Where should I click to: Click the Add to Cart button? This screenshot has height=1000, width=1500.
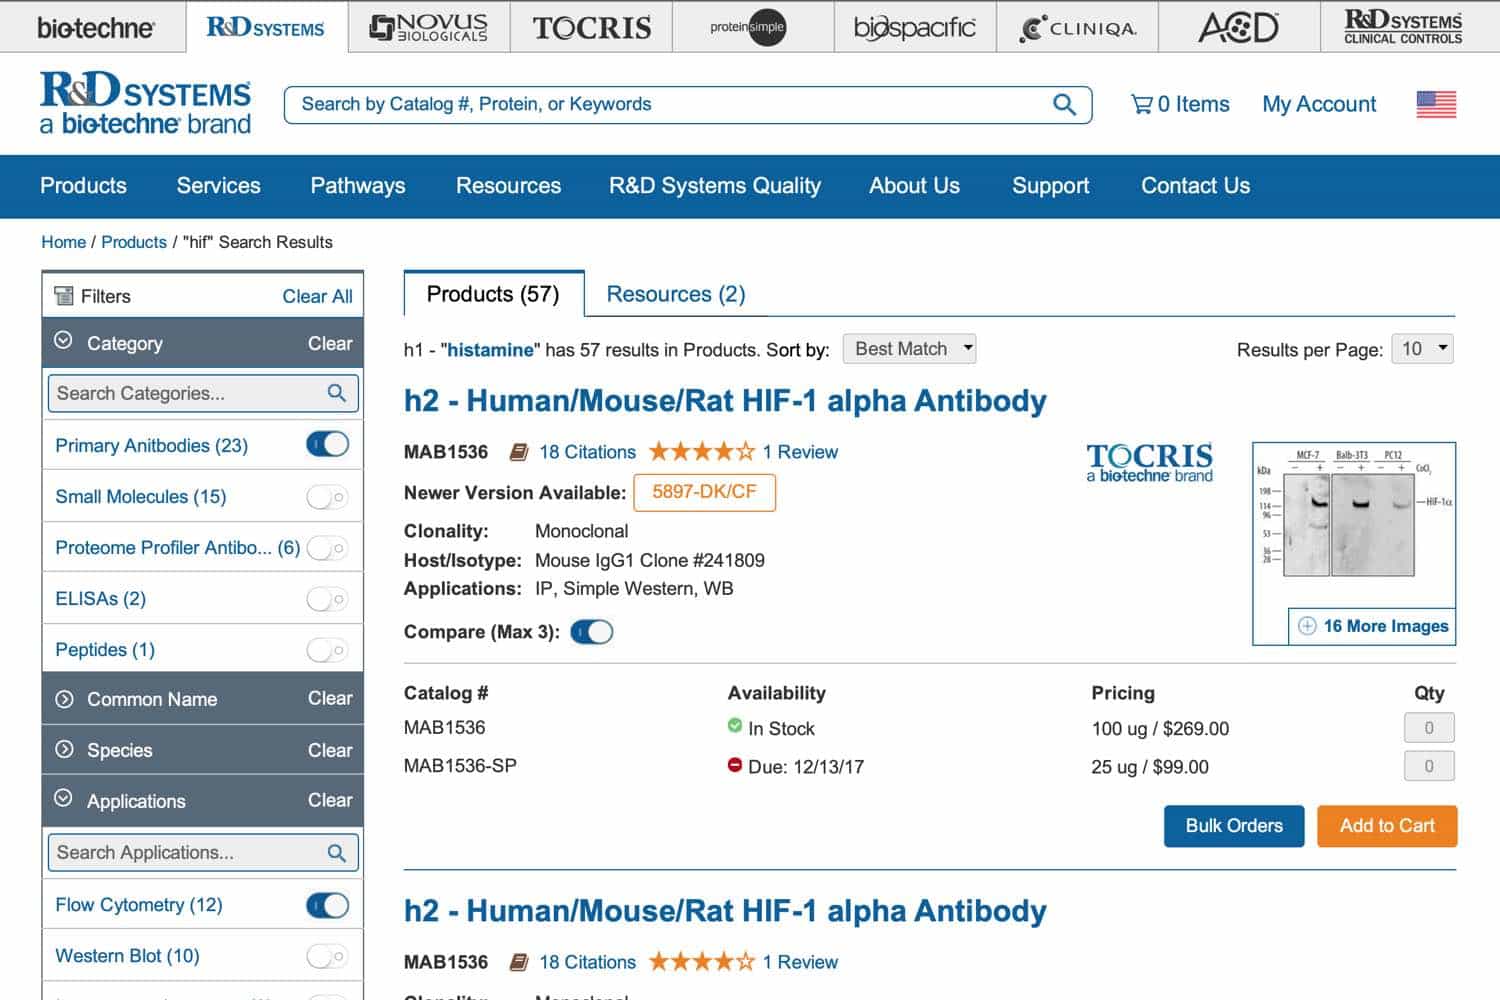point(1387,826)
